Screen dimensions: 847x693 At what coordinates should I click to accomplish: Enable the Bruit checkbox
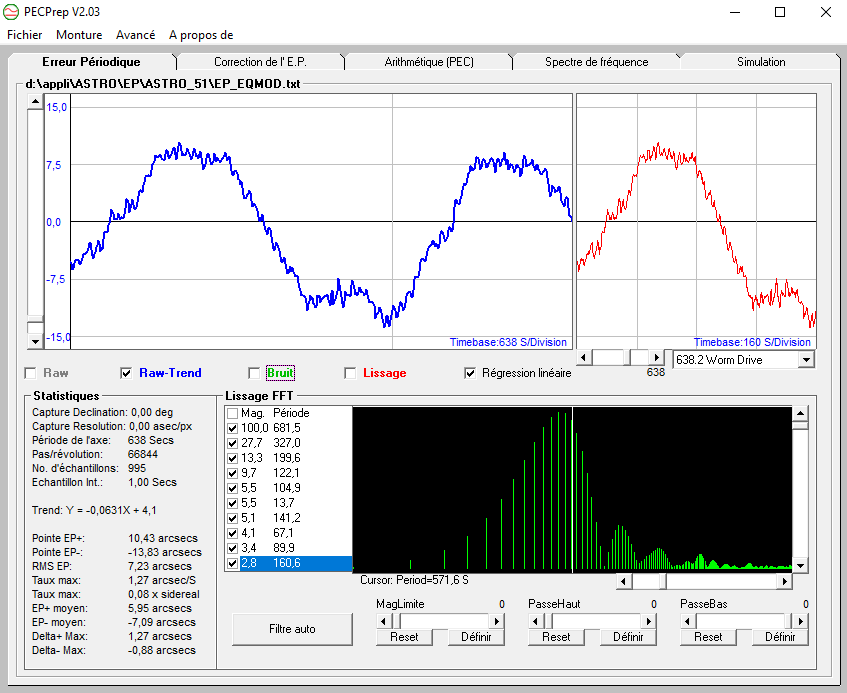click(x=254, y=373)
